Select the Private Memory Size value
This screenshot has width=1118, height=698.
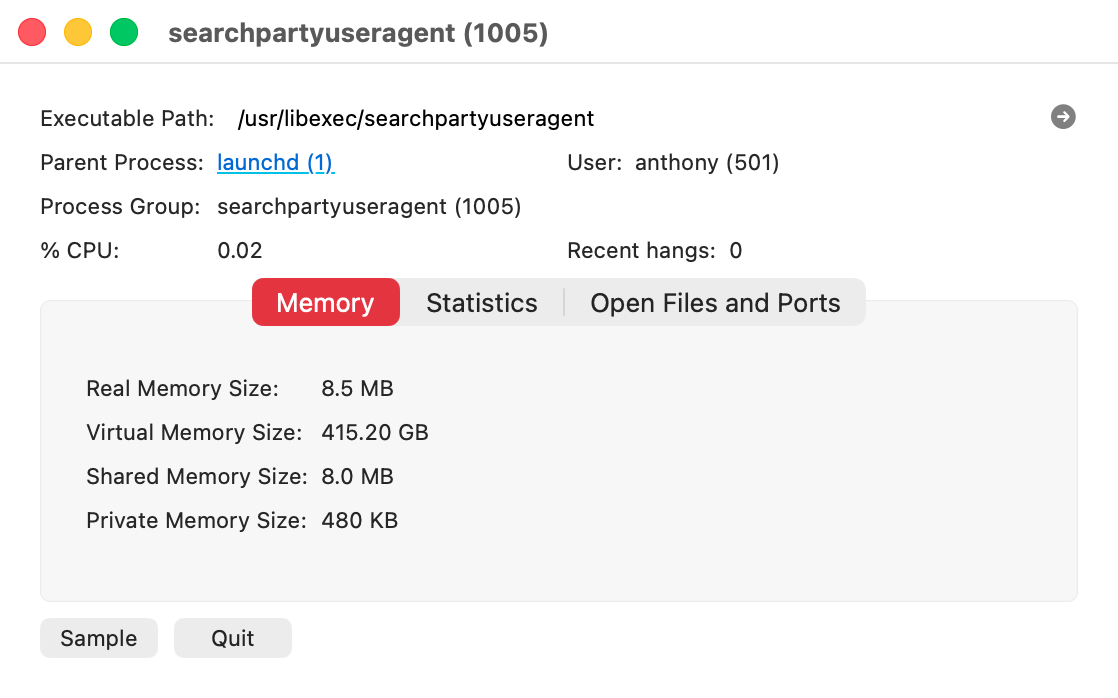click(x=359, y=520)
